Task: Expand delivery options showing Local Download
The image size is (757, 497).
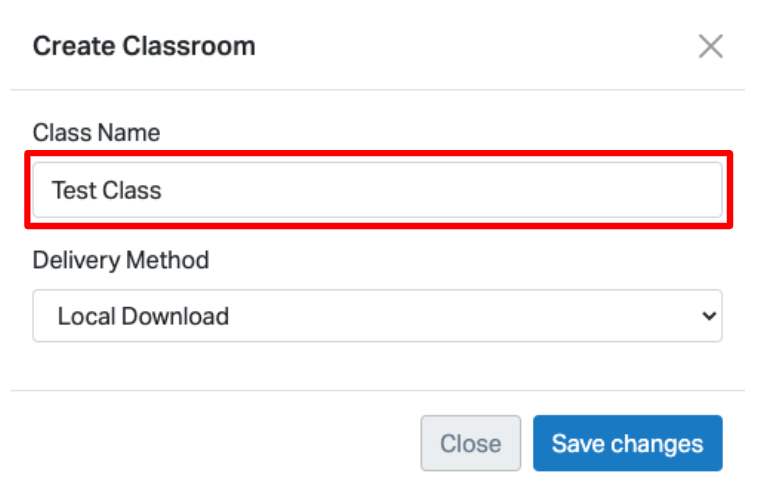Action: pos(377,316)
